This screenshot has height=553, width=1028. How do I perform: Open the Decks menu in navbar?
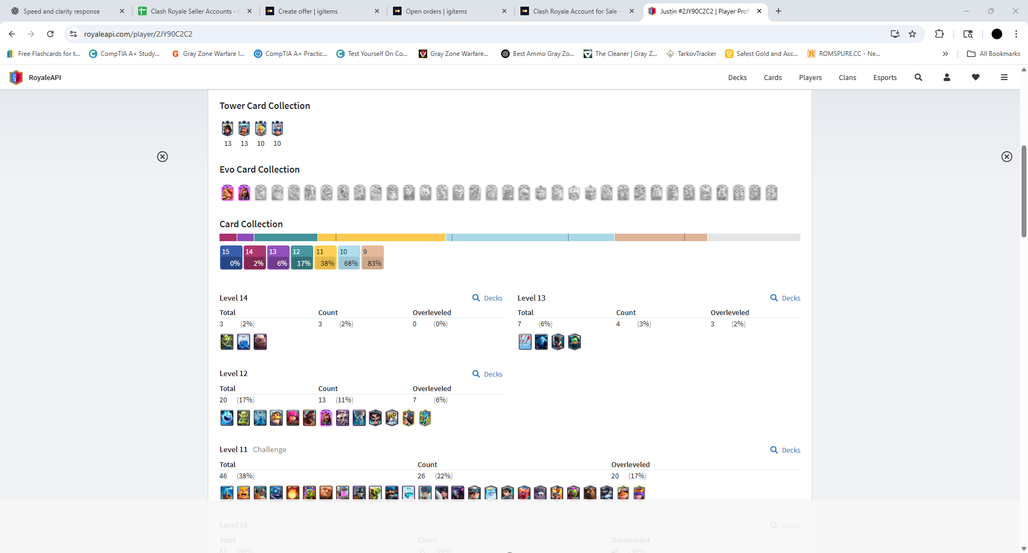tap(737, 77)
